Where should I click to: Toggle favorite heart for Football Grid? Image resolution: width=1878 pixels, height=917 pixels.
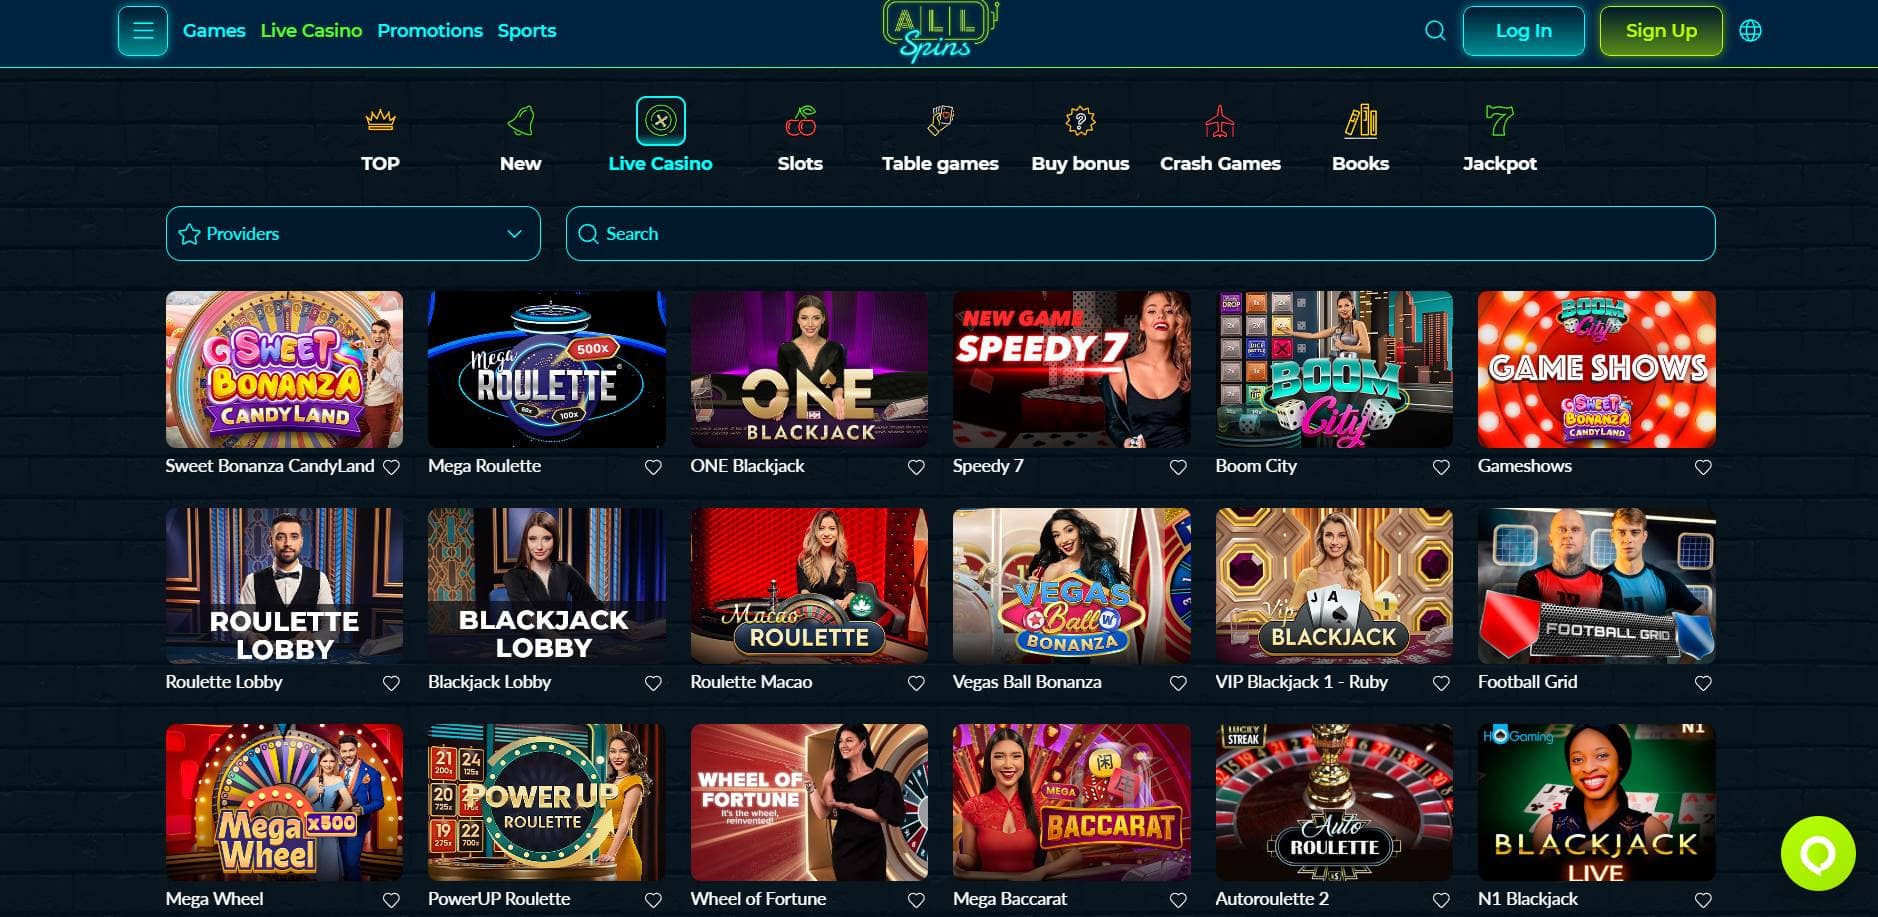[1703, 683]
